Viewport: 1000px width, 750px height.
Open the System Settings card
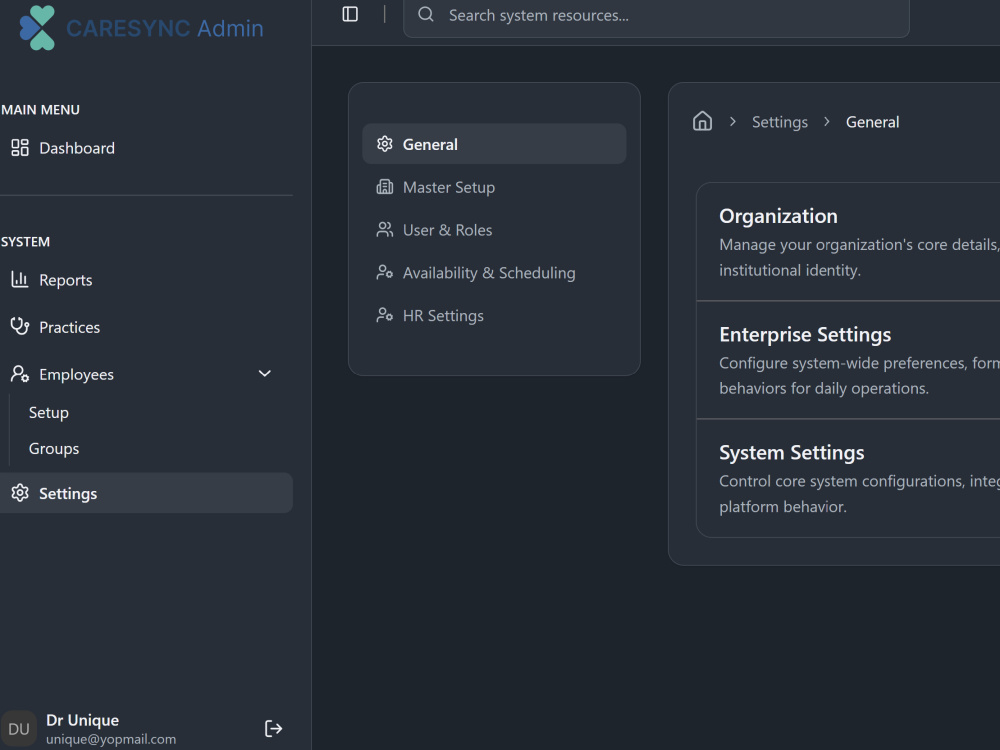pyautogui.click(x=848, y=478)
